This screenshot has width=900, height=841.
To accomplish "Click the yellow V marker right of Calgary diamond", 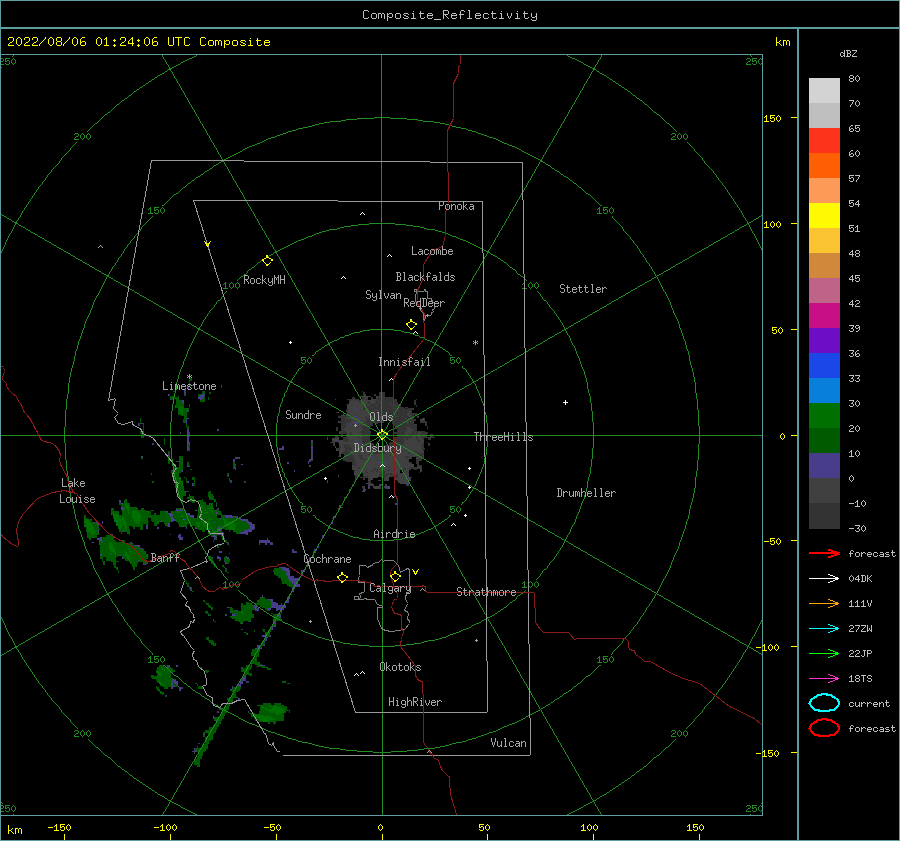I will coord(415,572).
